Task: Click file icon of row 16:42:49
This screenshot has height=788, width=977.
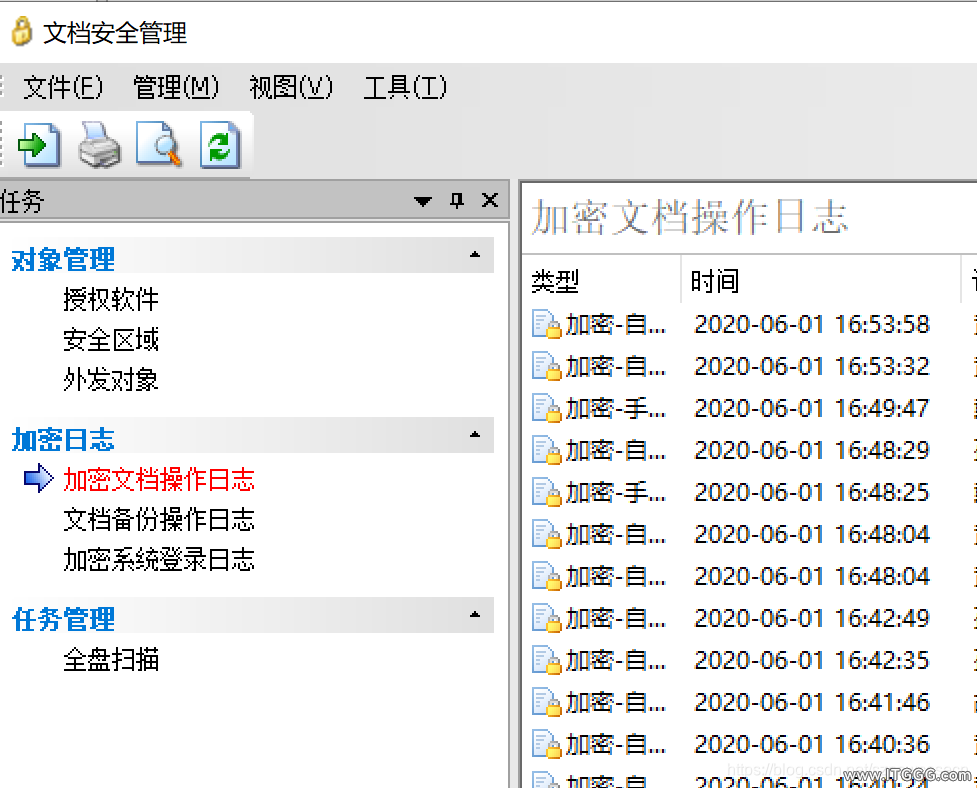Action: [x=546, y=619]
